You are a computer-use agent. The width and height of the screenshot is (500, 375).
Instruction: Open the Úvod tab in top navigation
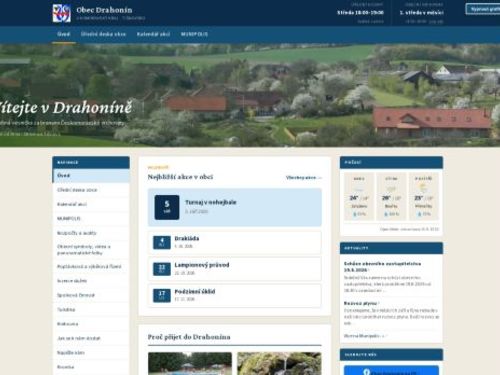click(64, 34)
